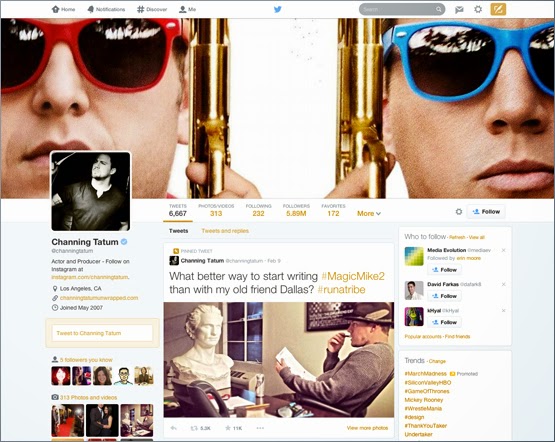The width and height of the screenshot is (555, 442).
Task: Open the profile gear menu beside Follow
Action: (x=459, y=212)
